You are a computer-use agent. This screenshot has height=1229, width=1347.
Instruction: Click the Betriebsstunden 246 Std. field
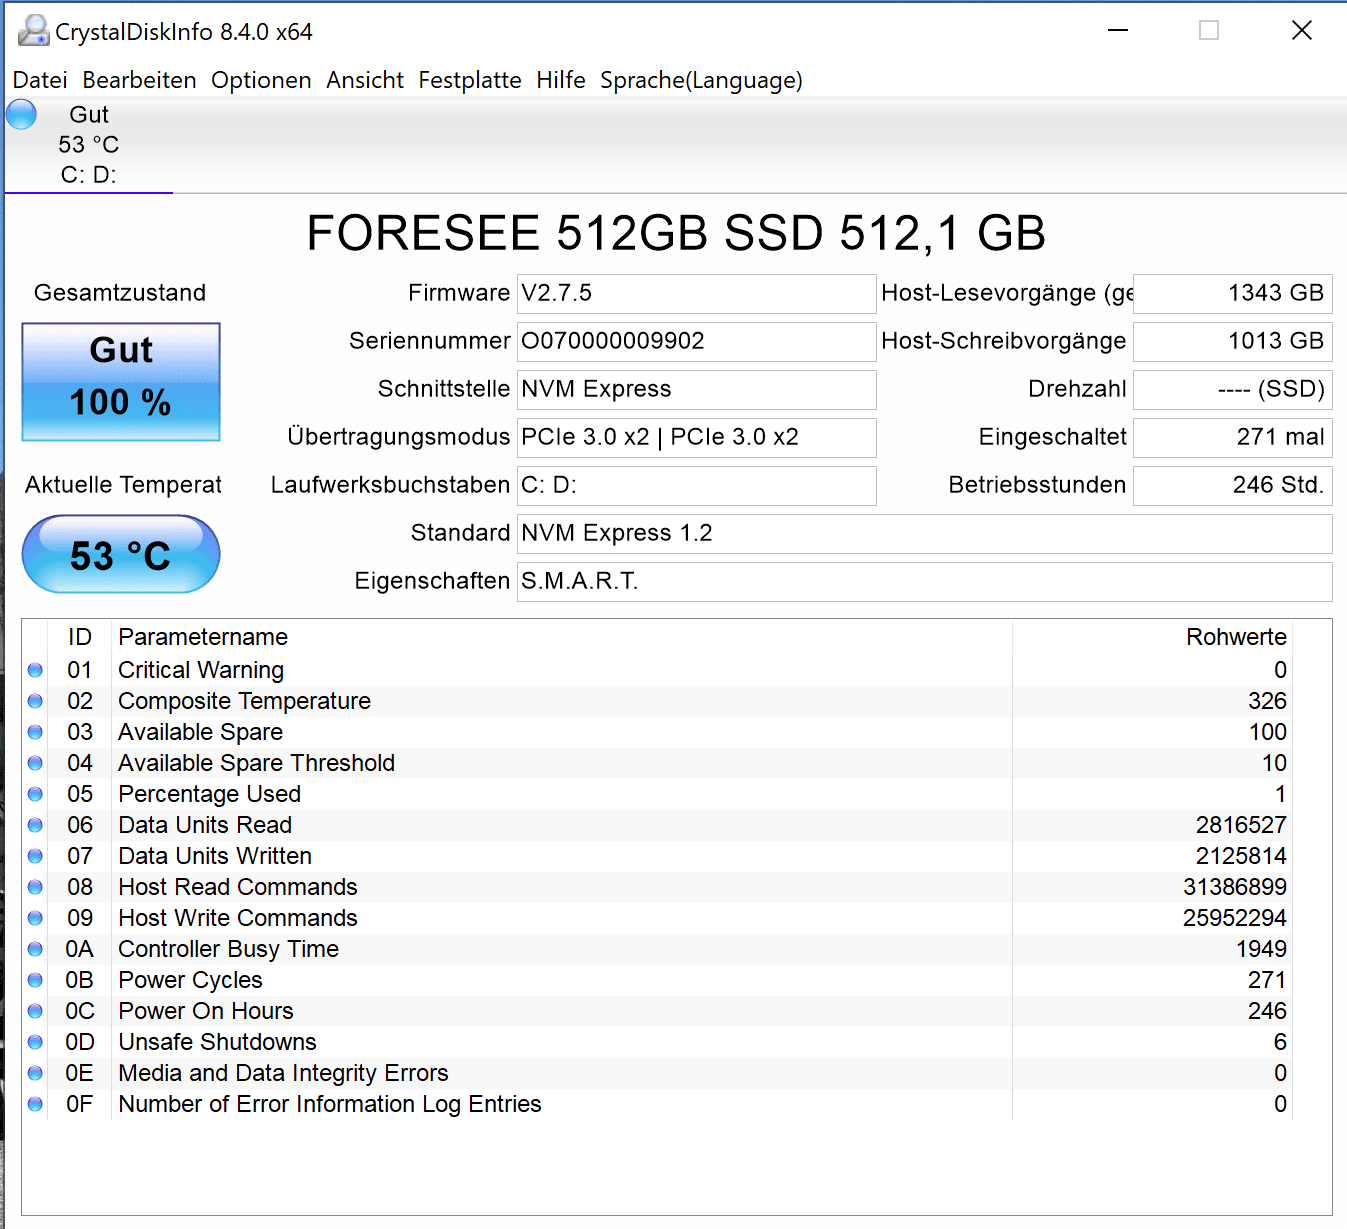click(1232, 485)
